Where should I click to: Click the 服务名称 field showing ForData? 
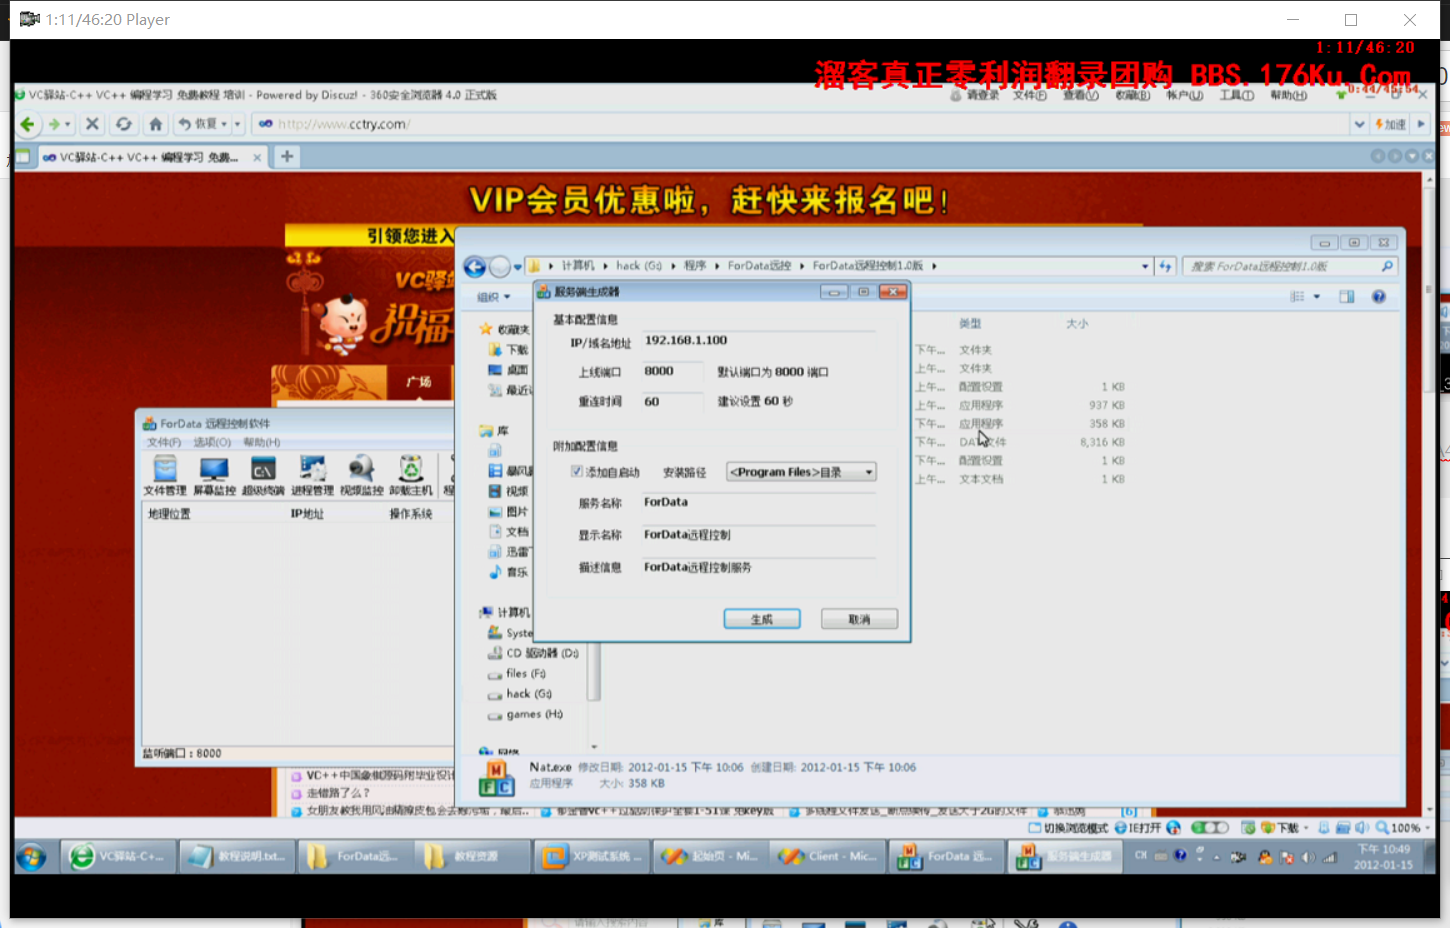tap(758, 502)
